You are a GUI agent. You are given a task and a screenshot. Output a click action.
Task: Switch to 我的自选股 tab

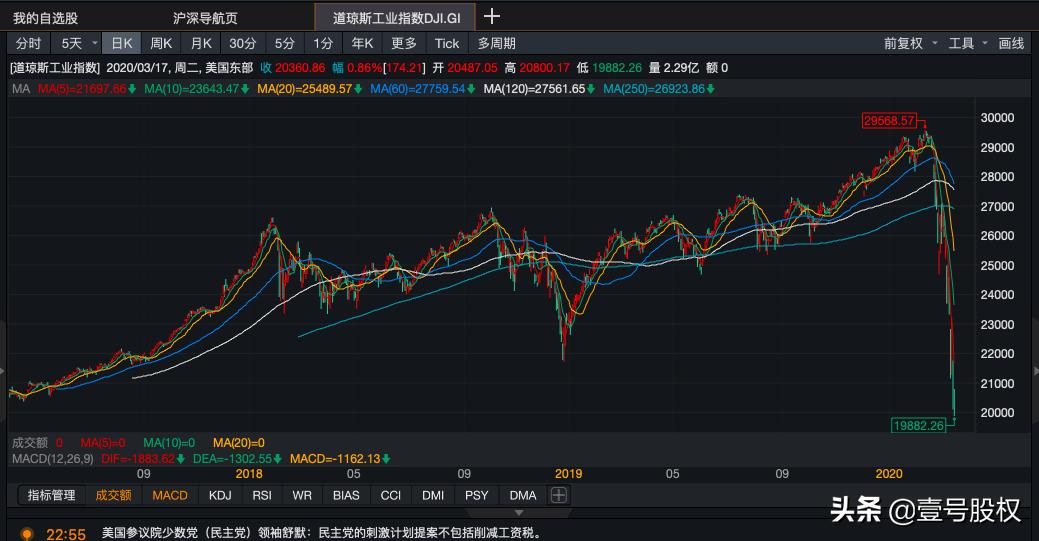(45, 18)
